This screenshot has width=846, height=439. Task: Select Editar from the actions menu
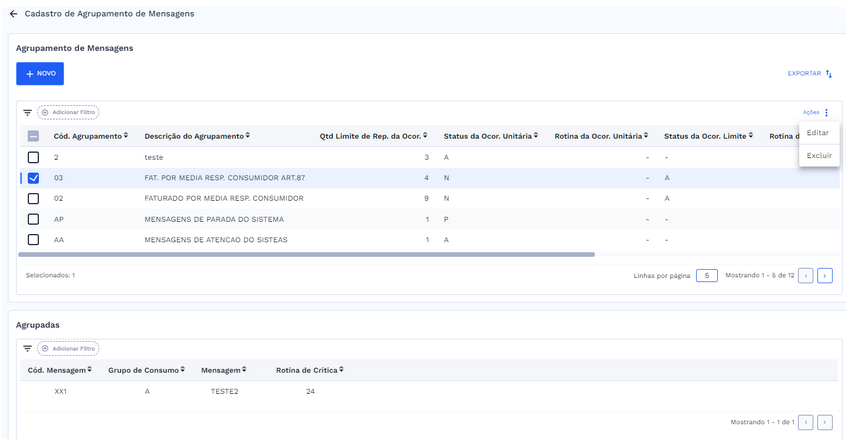point(817,133)
